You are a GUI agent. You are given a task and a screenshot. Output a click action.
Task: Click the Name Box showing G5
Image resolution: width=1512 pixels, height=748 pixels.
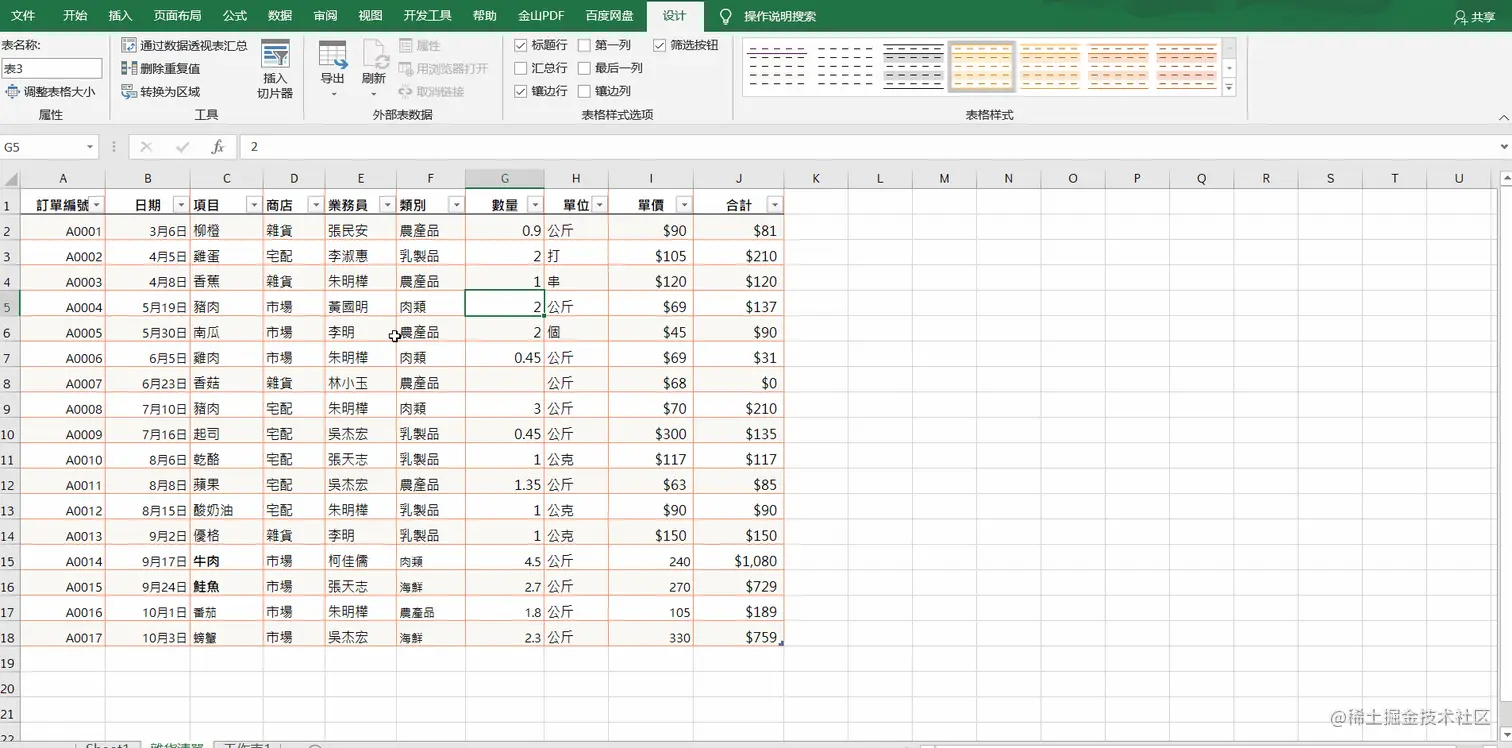pyautogui.click(x=42, y=147)
